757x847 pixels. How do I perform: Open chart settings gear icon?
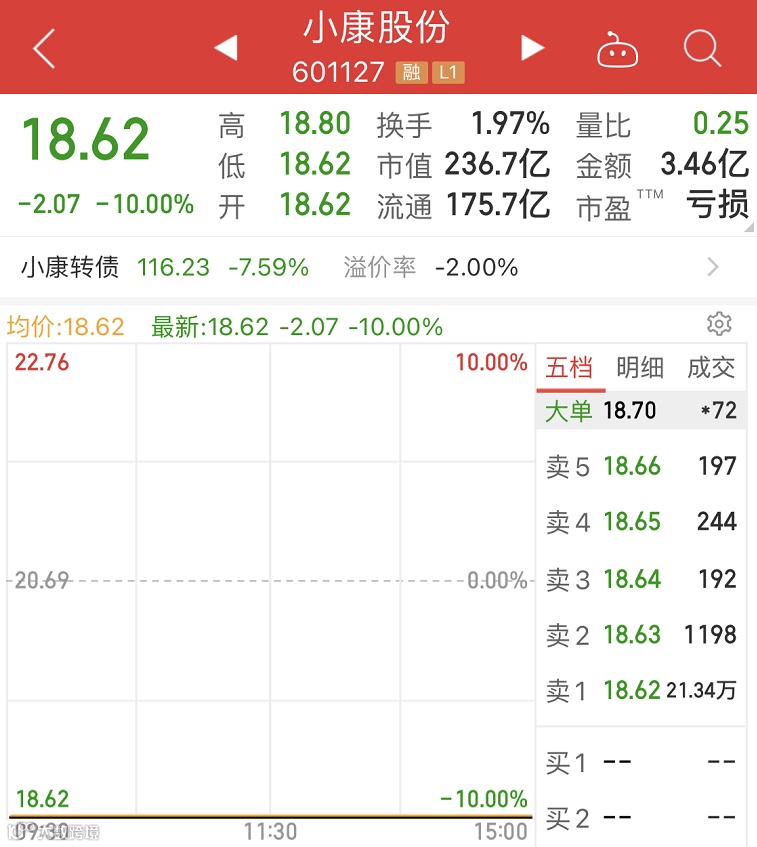pyautogui.click(x=719, y=324)
